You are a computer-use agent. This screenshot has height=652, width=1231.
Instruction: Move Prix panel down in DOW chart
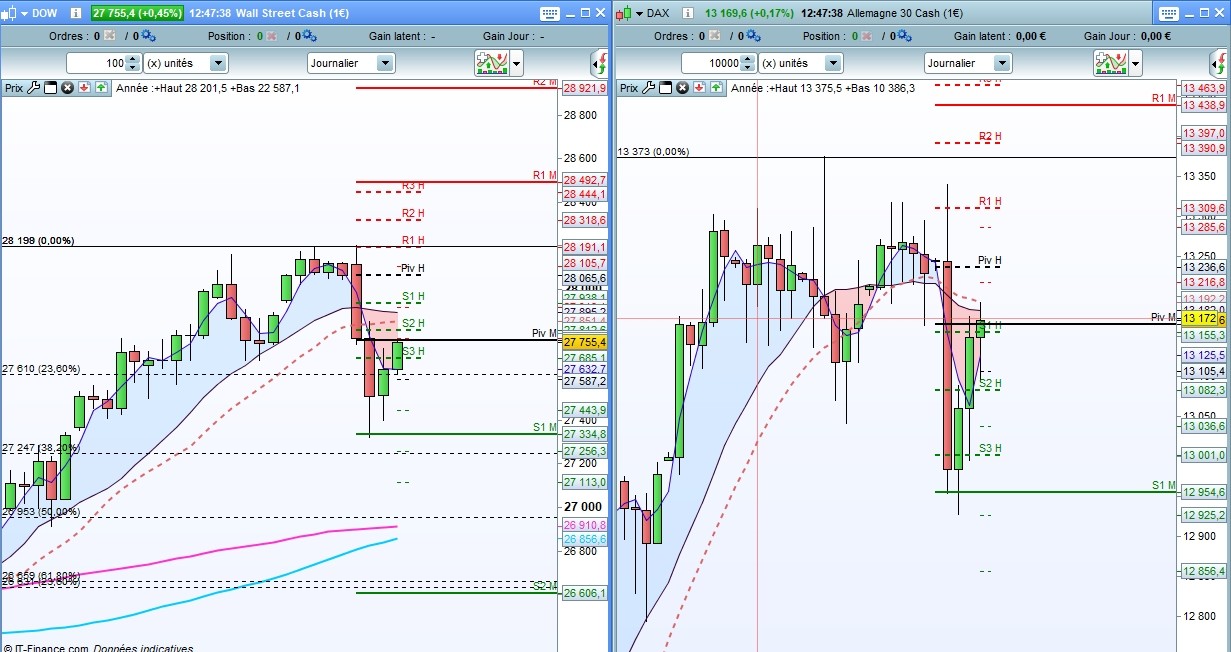pos(84,88)
